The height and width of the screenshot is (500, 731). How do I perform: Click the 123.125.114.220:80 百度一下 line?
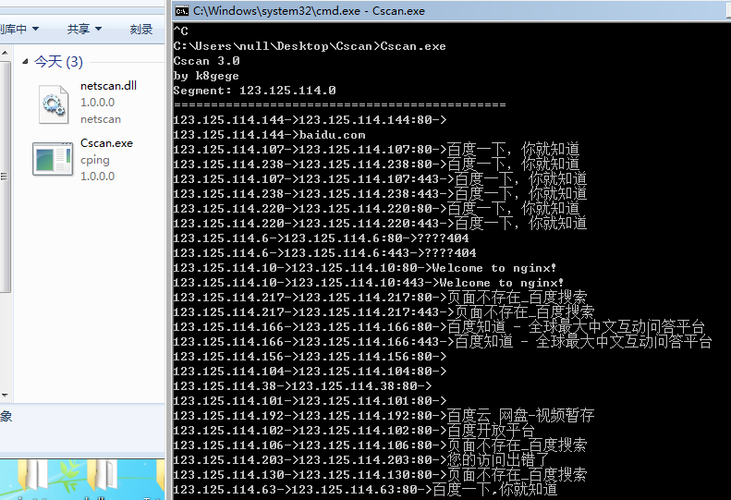click(x=376, y=208)
